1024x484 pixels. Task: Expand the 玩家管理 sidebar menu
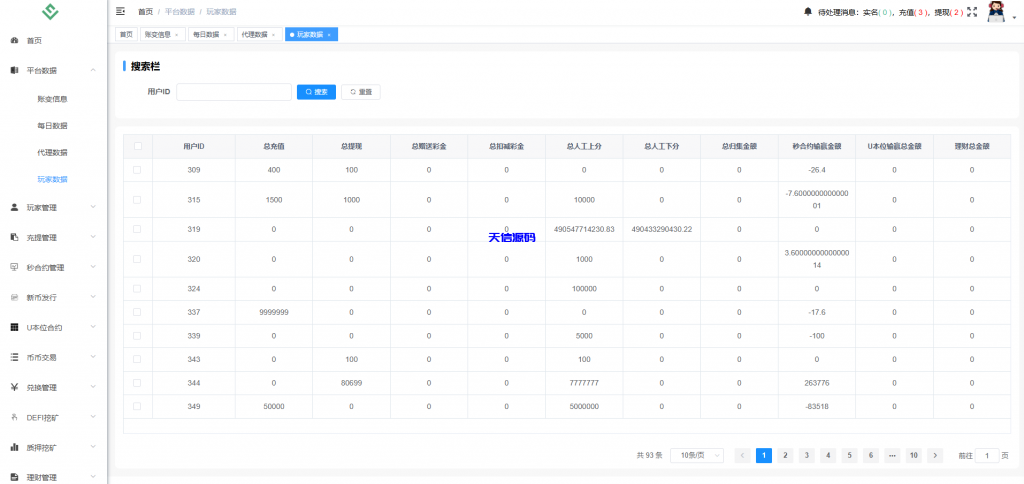[93, 207]
